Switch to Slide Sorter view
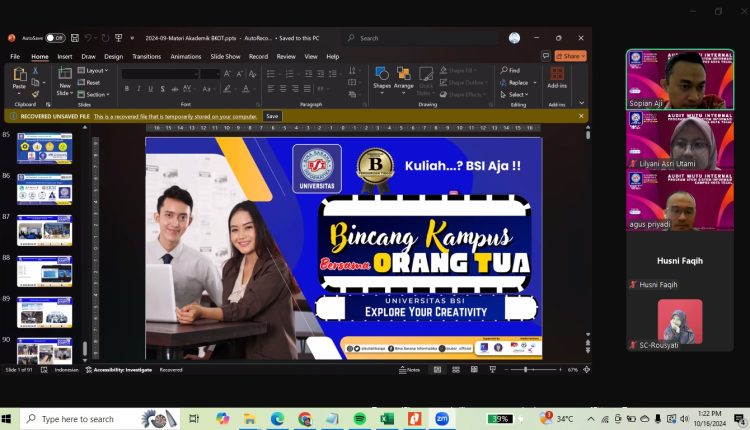Image resolution: width=750 pixels, height=430 pixels. (x=456, y=370)
